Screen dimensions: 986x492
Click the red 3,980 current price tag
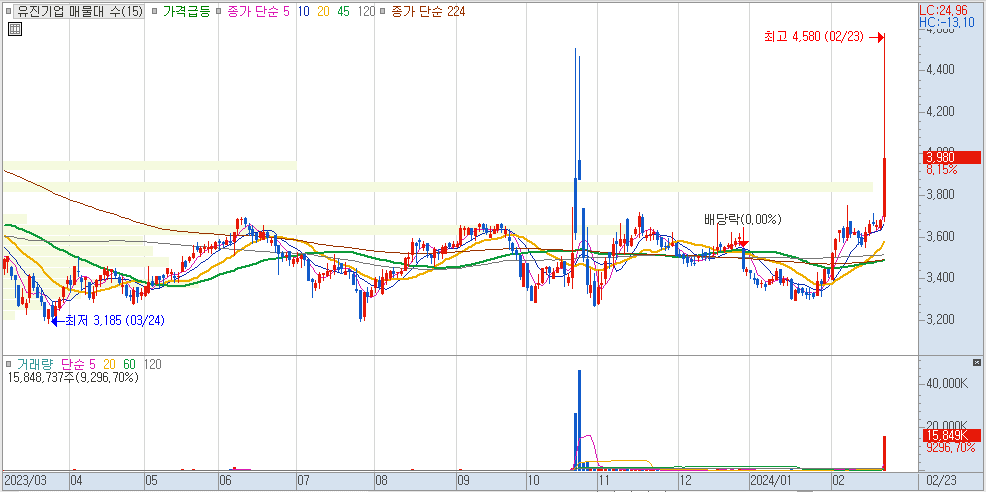tap(952, 157)
